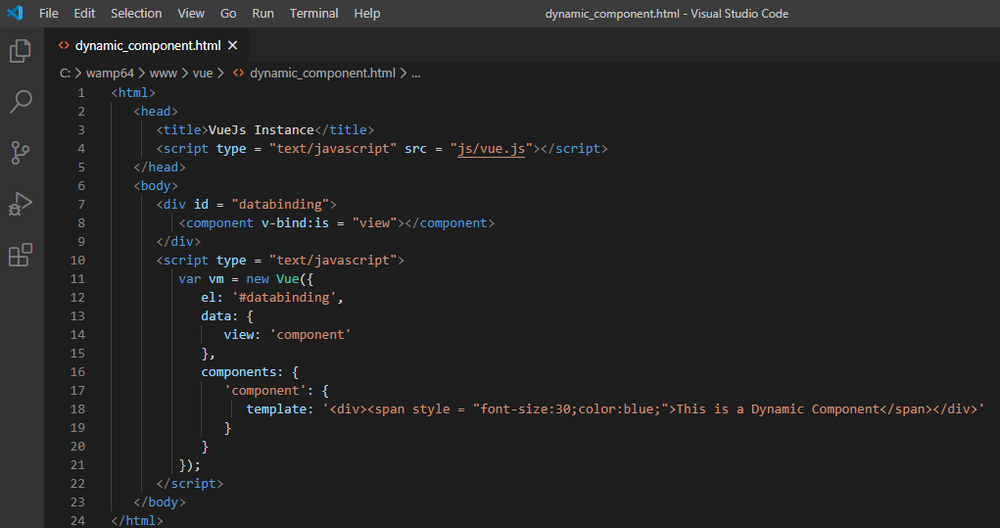Viewport: 1000px width, 528px height.
Task: Click the www breadcrumb segment
Action: click(x=163, y=73)
